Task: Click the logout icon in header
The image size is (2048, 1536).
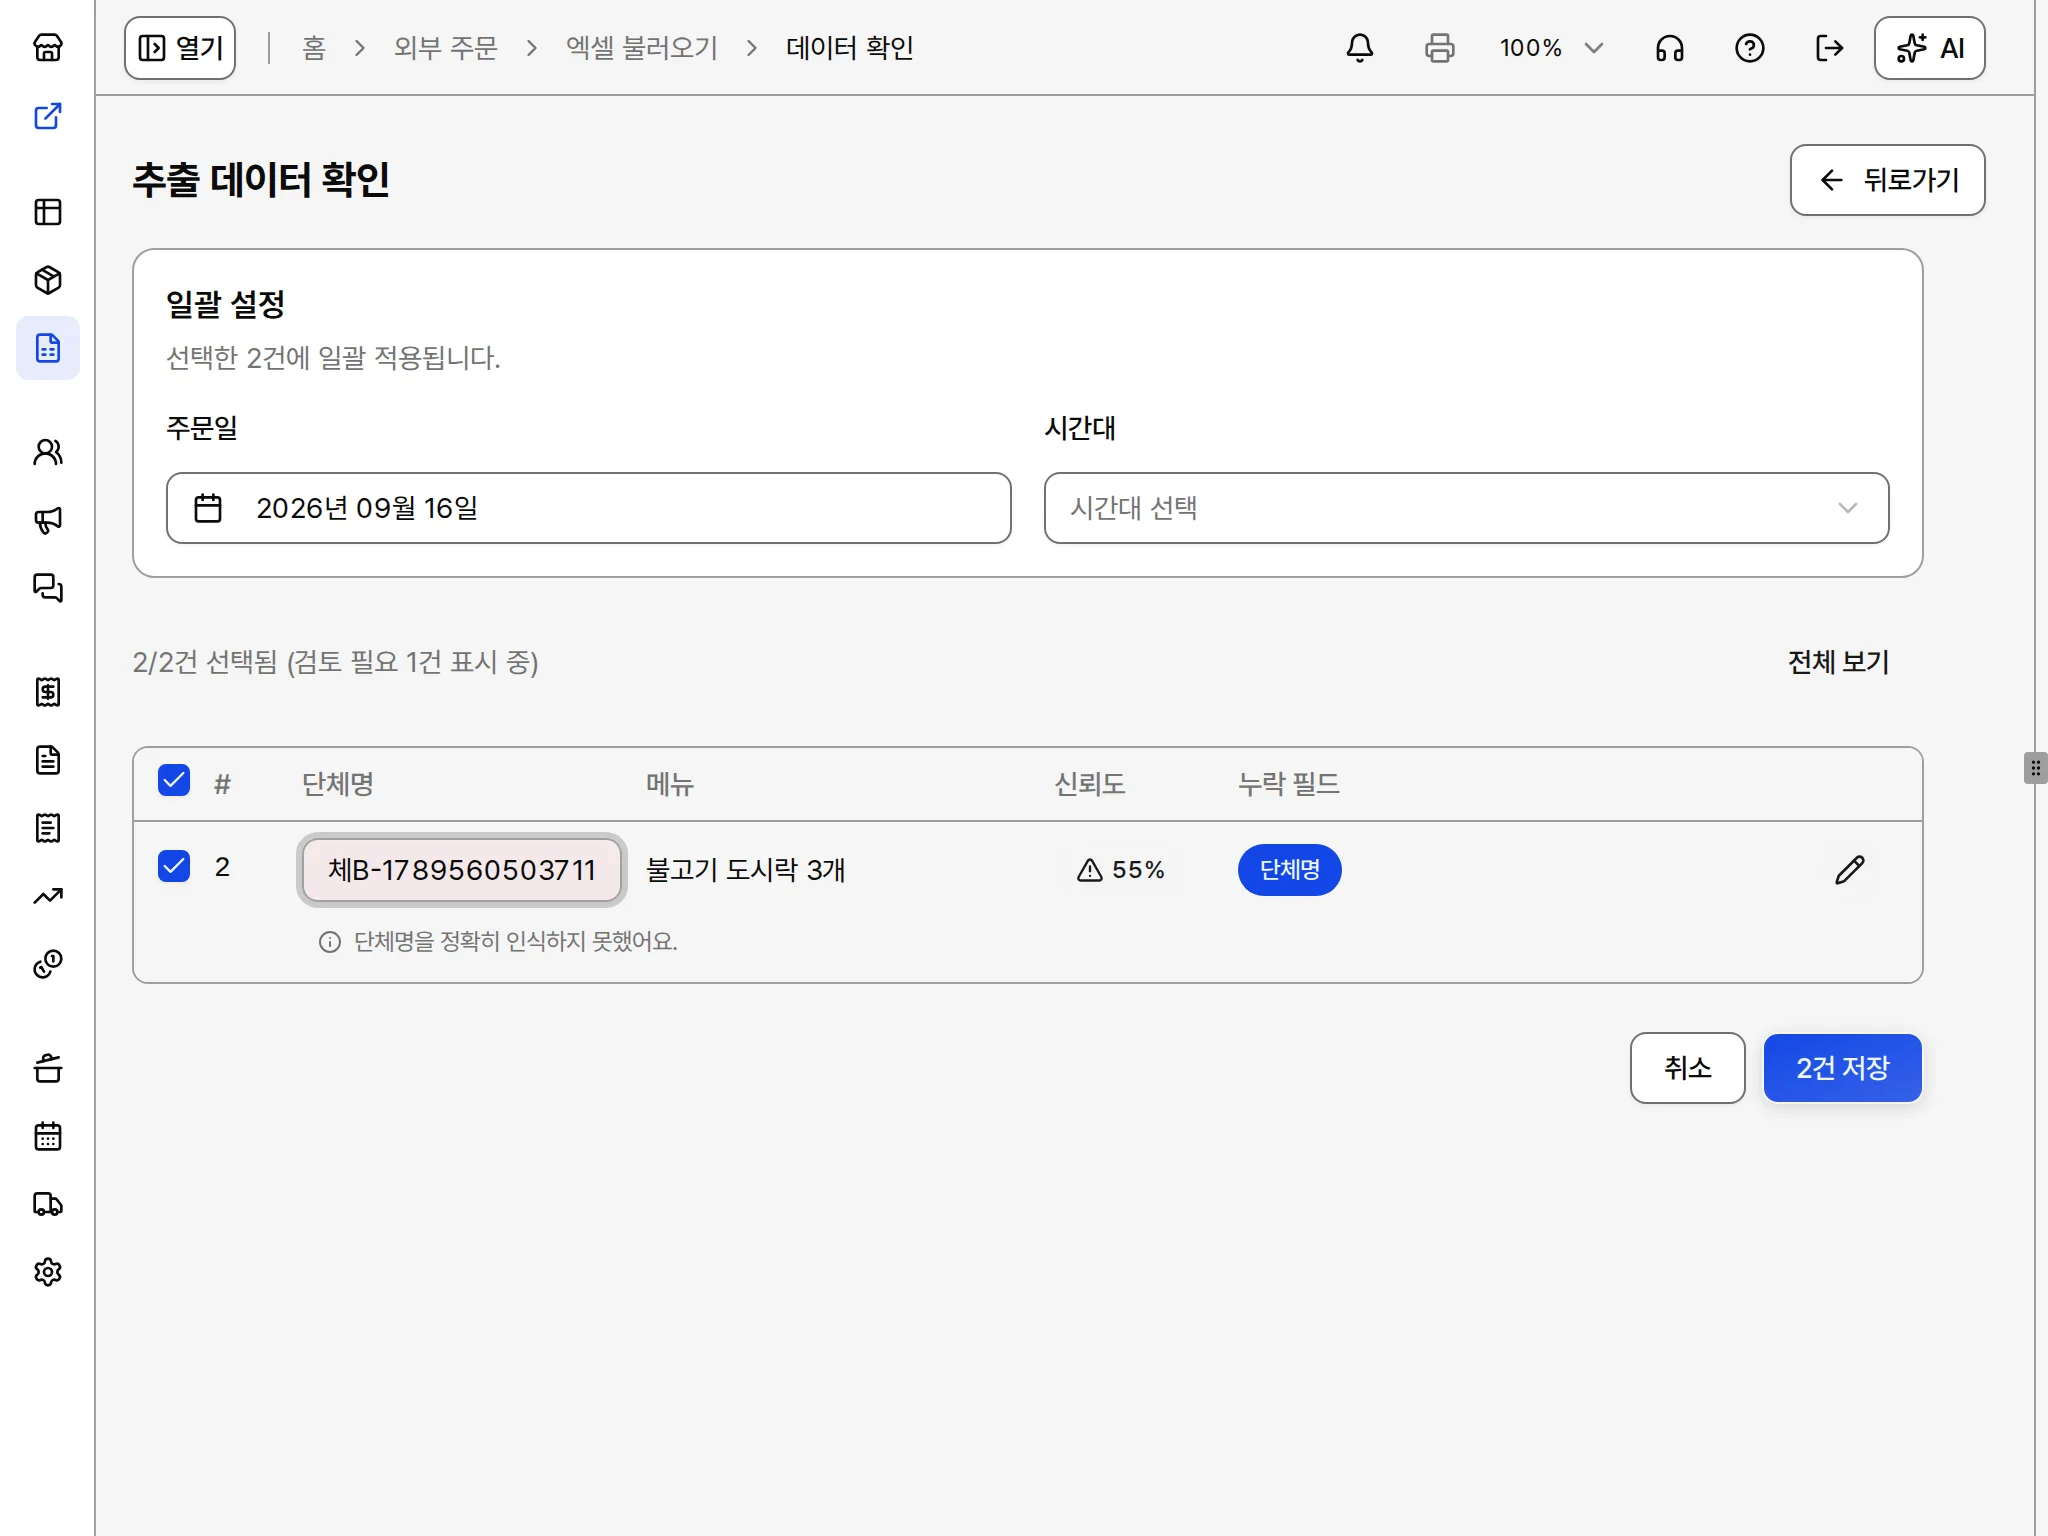Action: point(1830,48)
